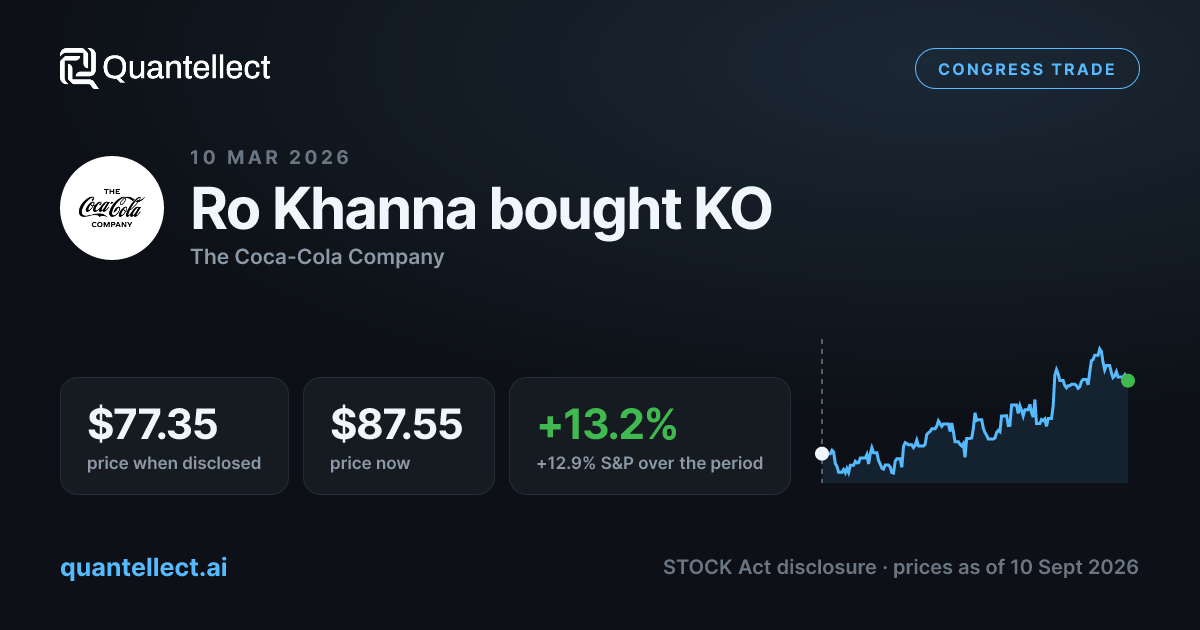Open the quantellect.ai link

143,567
